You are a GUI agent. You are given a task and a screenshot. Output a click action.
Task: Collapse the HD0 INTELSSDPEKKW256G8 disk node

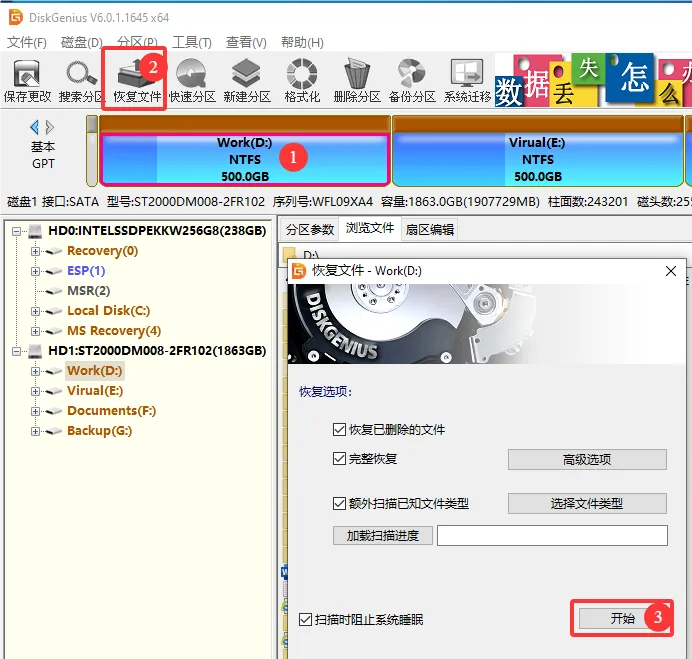pos(16,231)
